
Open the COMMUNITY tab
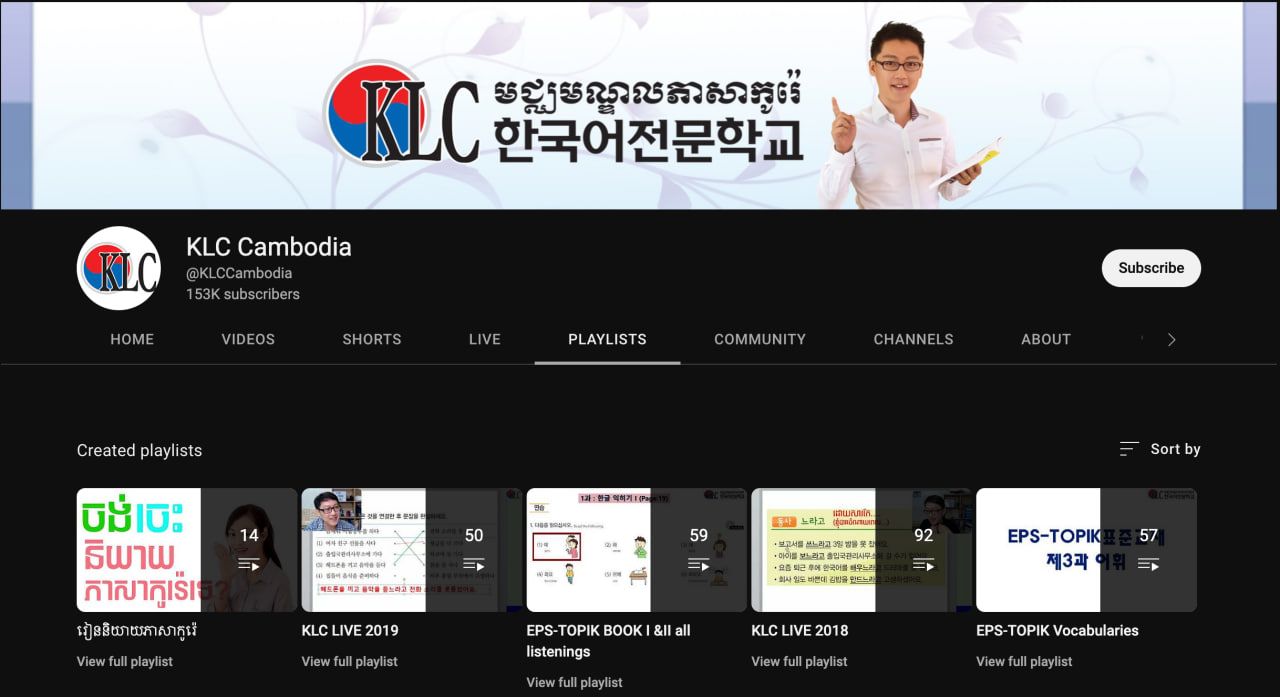[760, 339]
